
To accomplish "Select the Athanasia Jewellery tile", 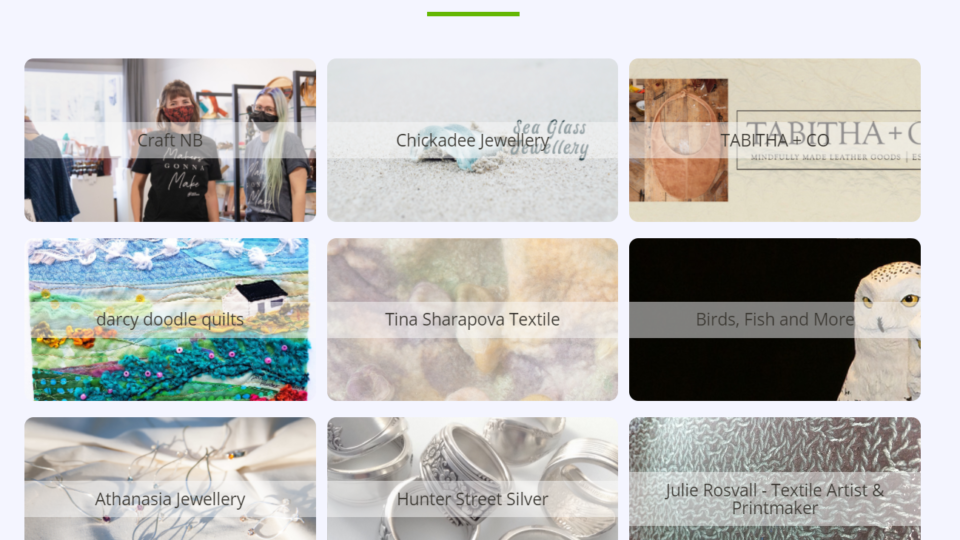I will (x=170, y=479).
